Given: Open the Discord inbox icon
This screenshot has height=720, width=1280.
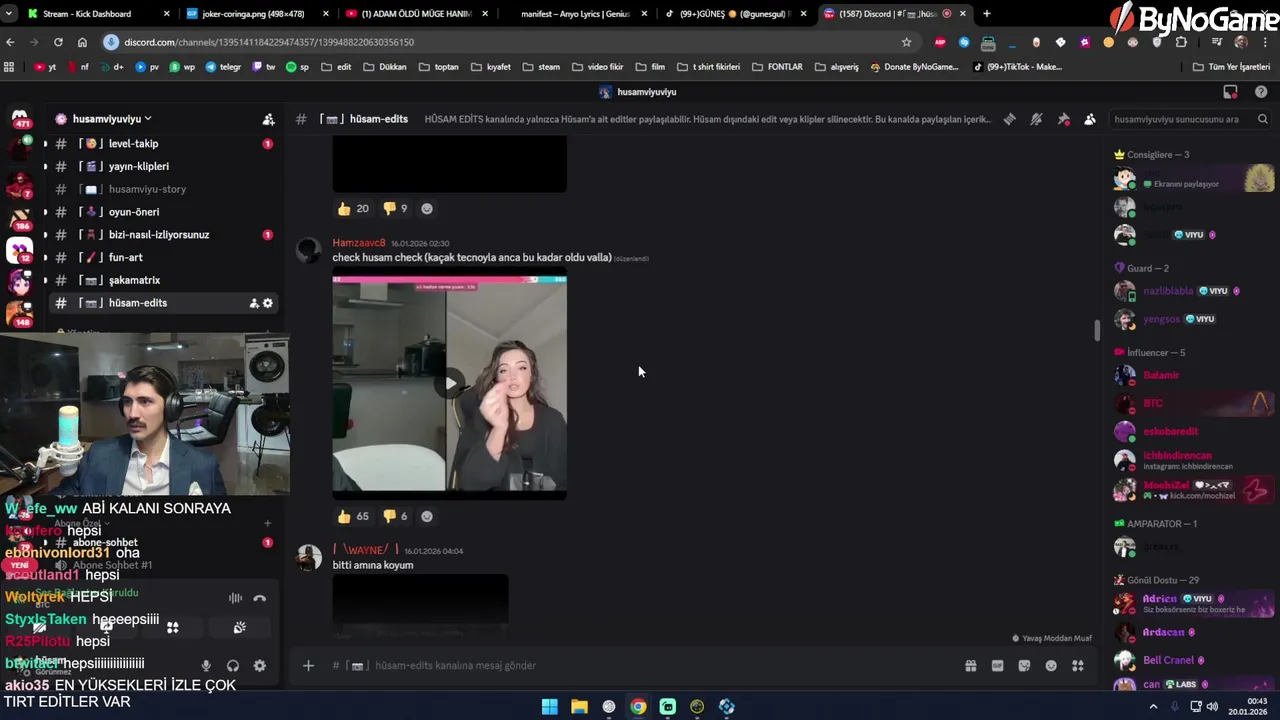Looking at the screenshot, I should pyautogui.click(x=1231, y=92).
